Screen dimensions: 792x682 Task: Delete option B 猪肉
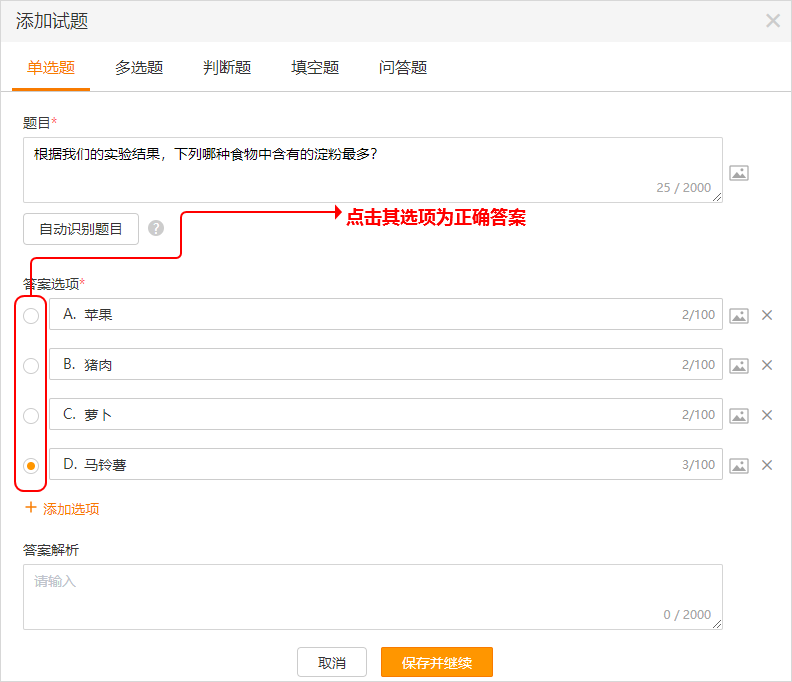click(767, 365)
